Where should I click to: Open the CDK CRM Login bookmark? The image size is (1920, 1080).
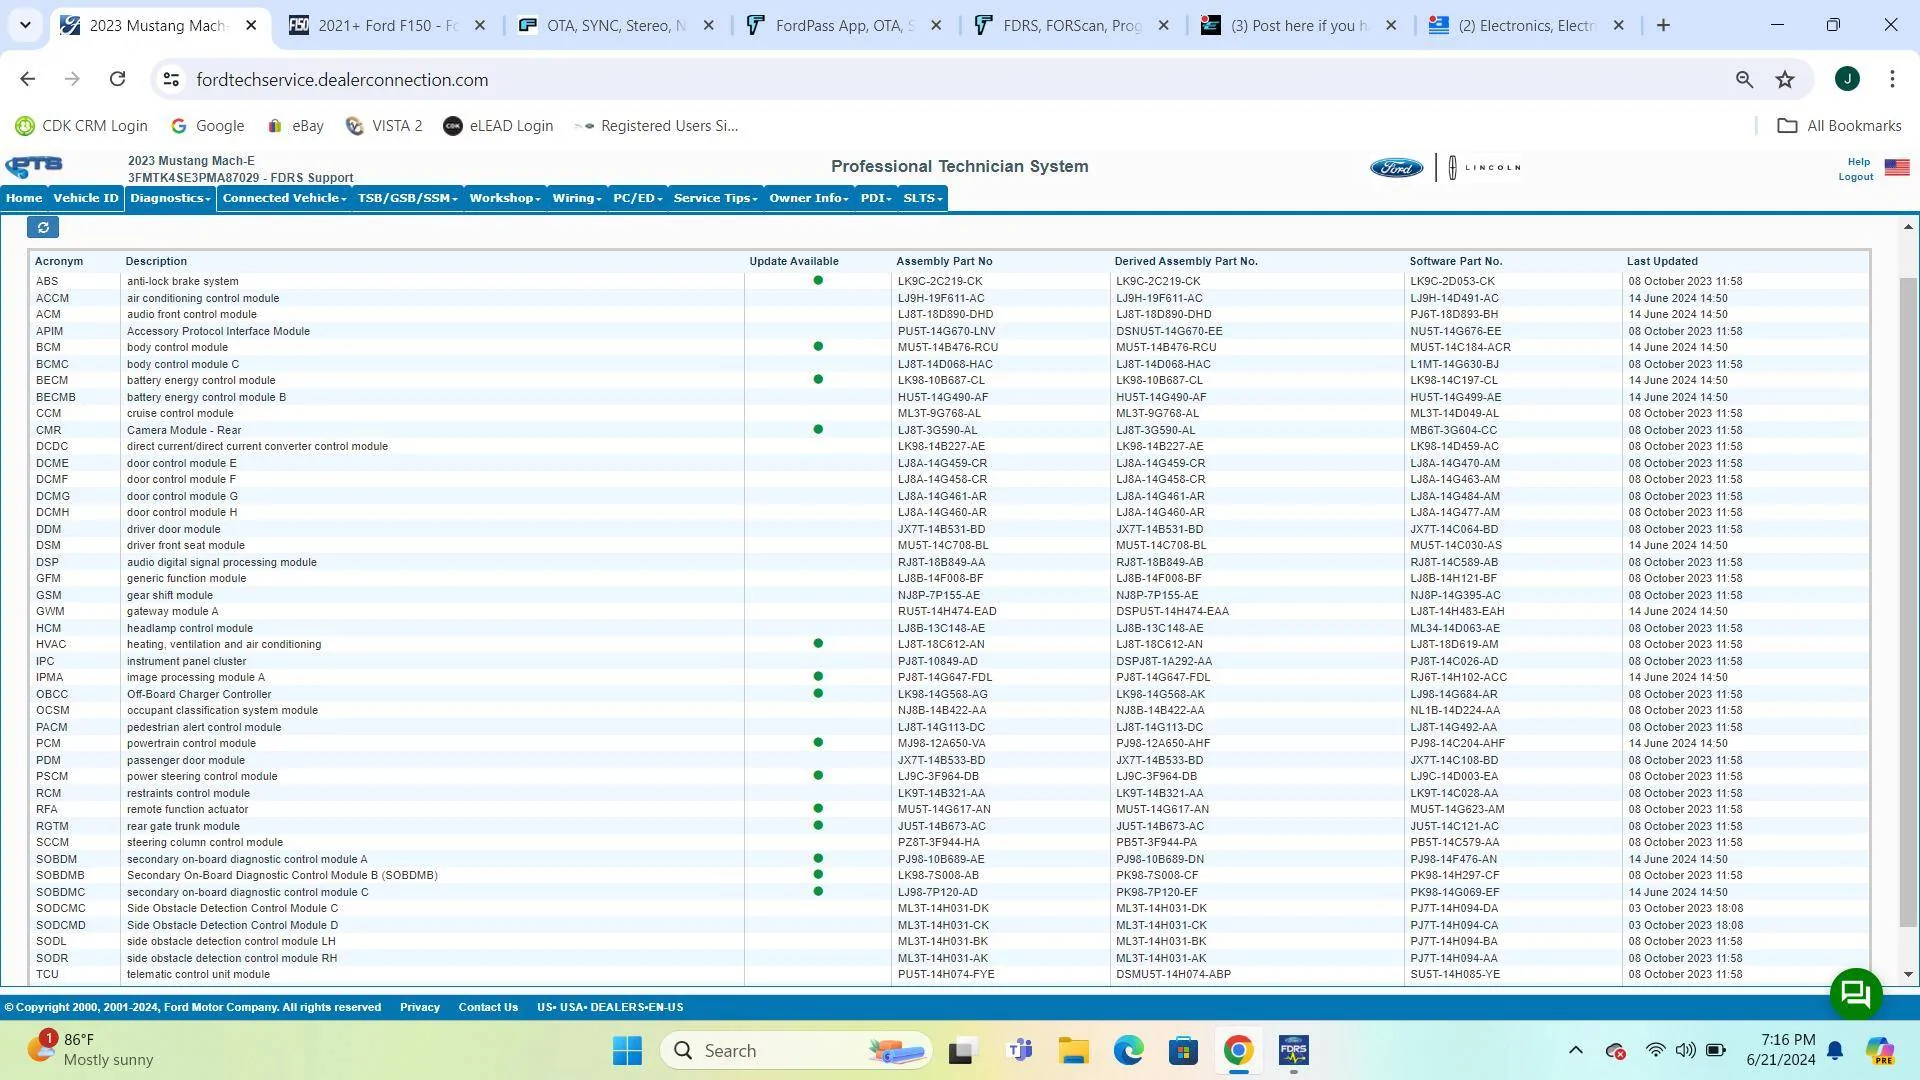[x=82, y=126]
